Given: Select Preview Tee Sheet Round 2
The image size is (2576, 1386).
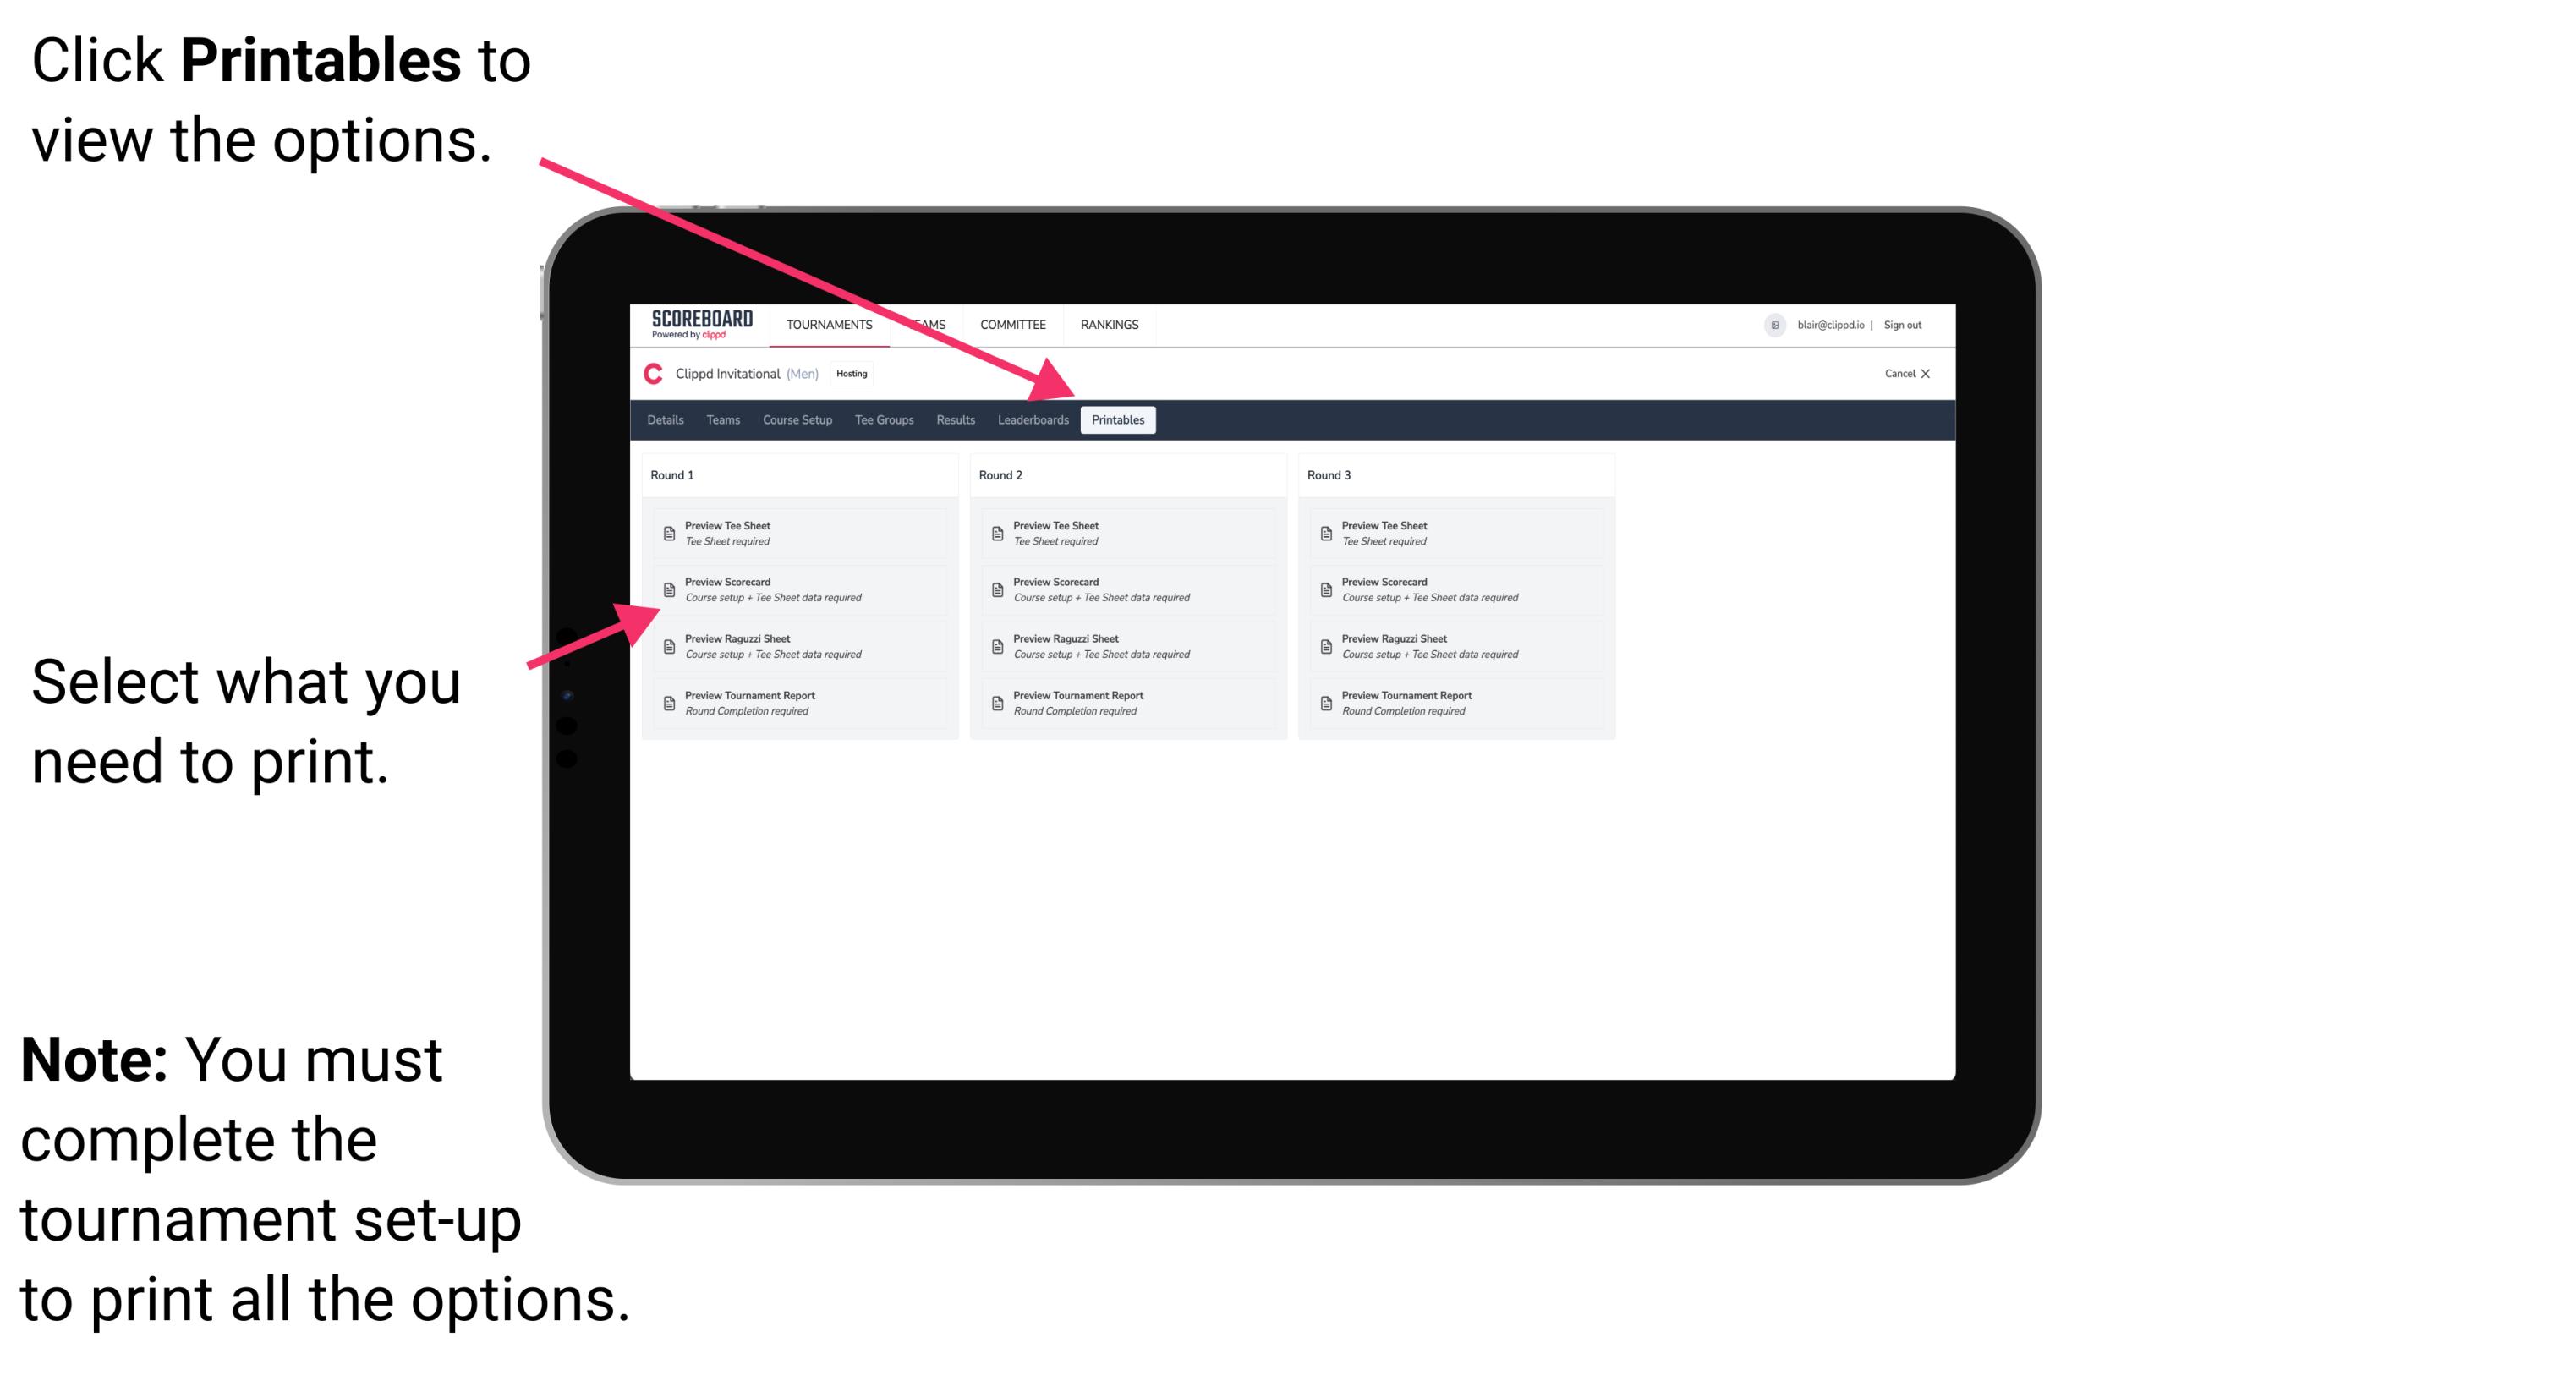Looking at the screenshot, I should coord(1056,533).
